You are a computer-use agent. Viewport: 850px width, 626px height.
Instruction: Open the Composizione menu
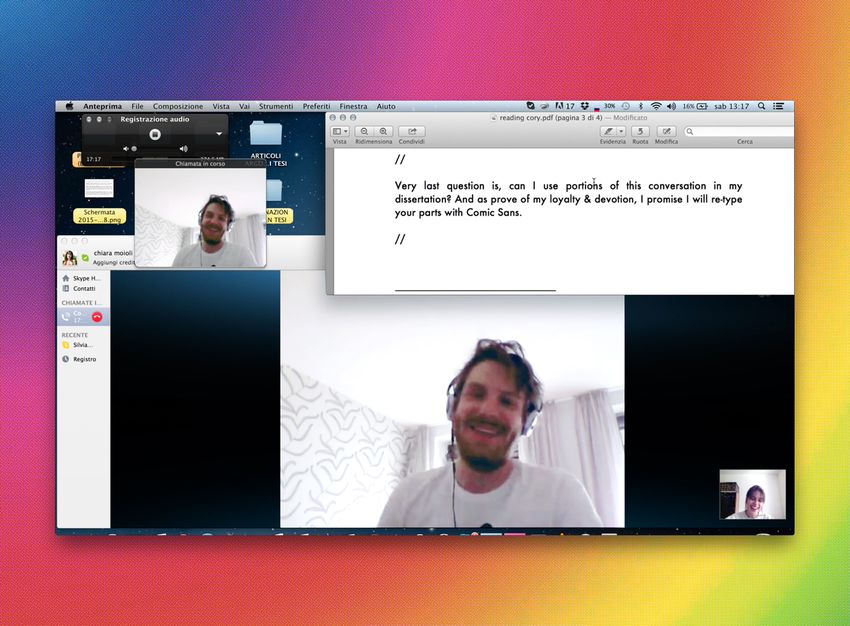pos(178,106)
